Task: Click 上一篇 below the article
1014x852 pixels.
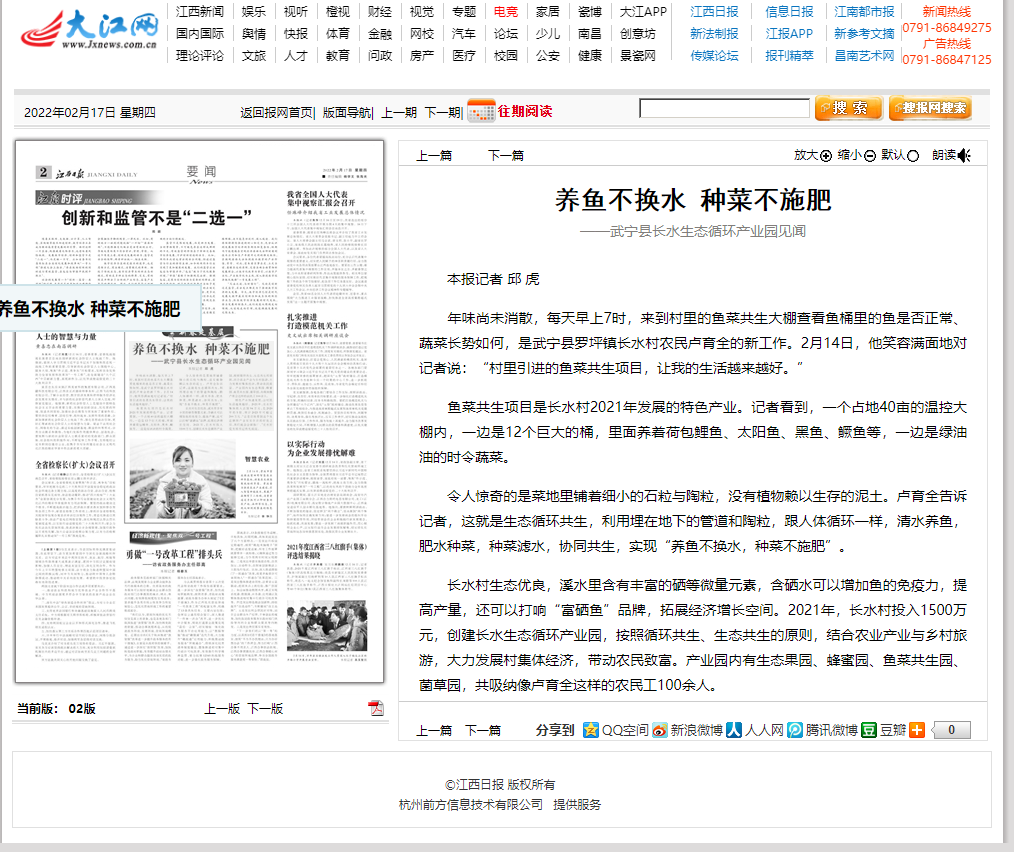Action: (x=434, y=730)
